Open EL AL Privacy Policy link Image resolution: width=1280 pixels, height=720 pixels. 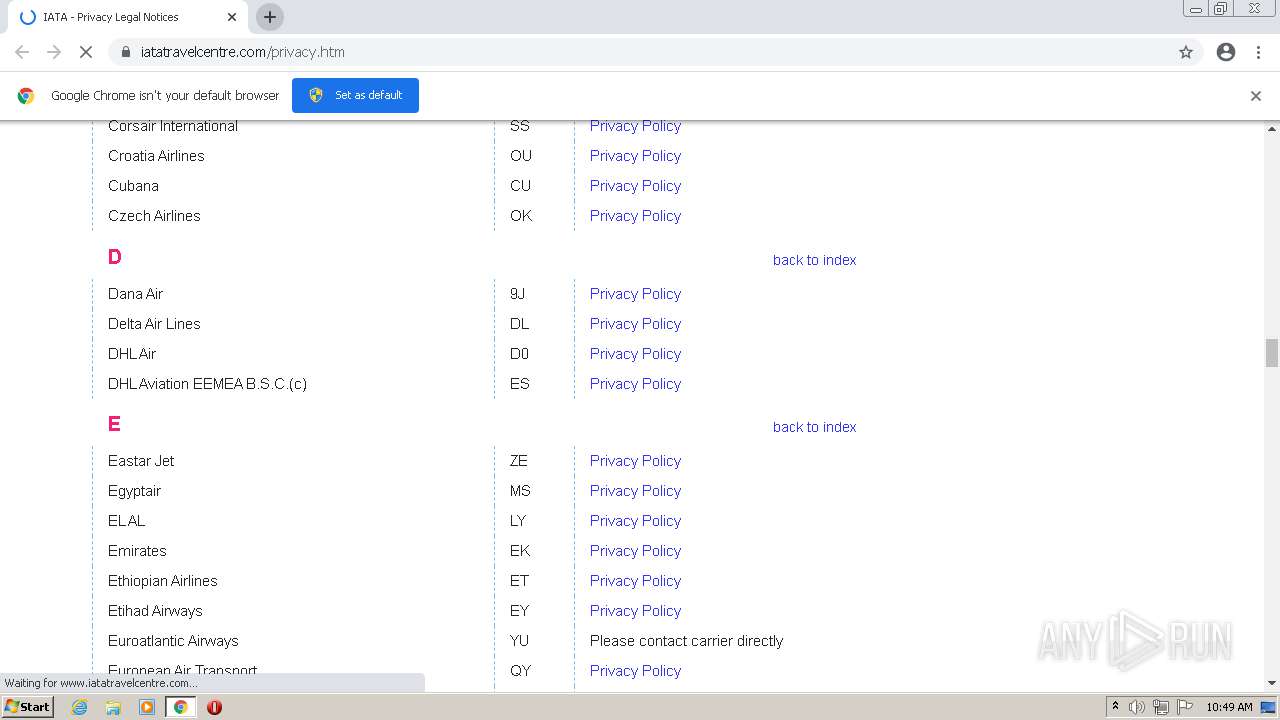coord(635,521)
